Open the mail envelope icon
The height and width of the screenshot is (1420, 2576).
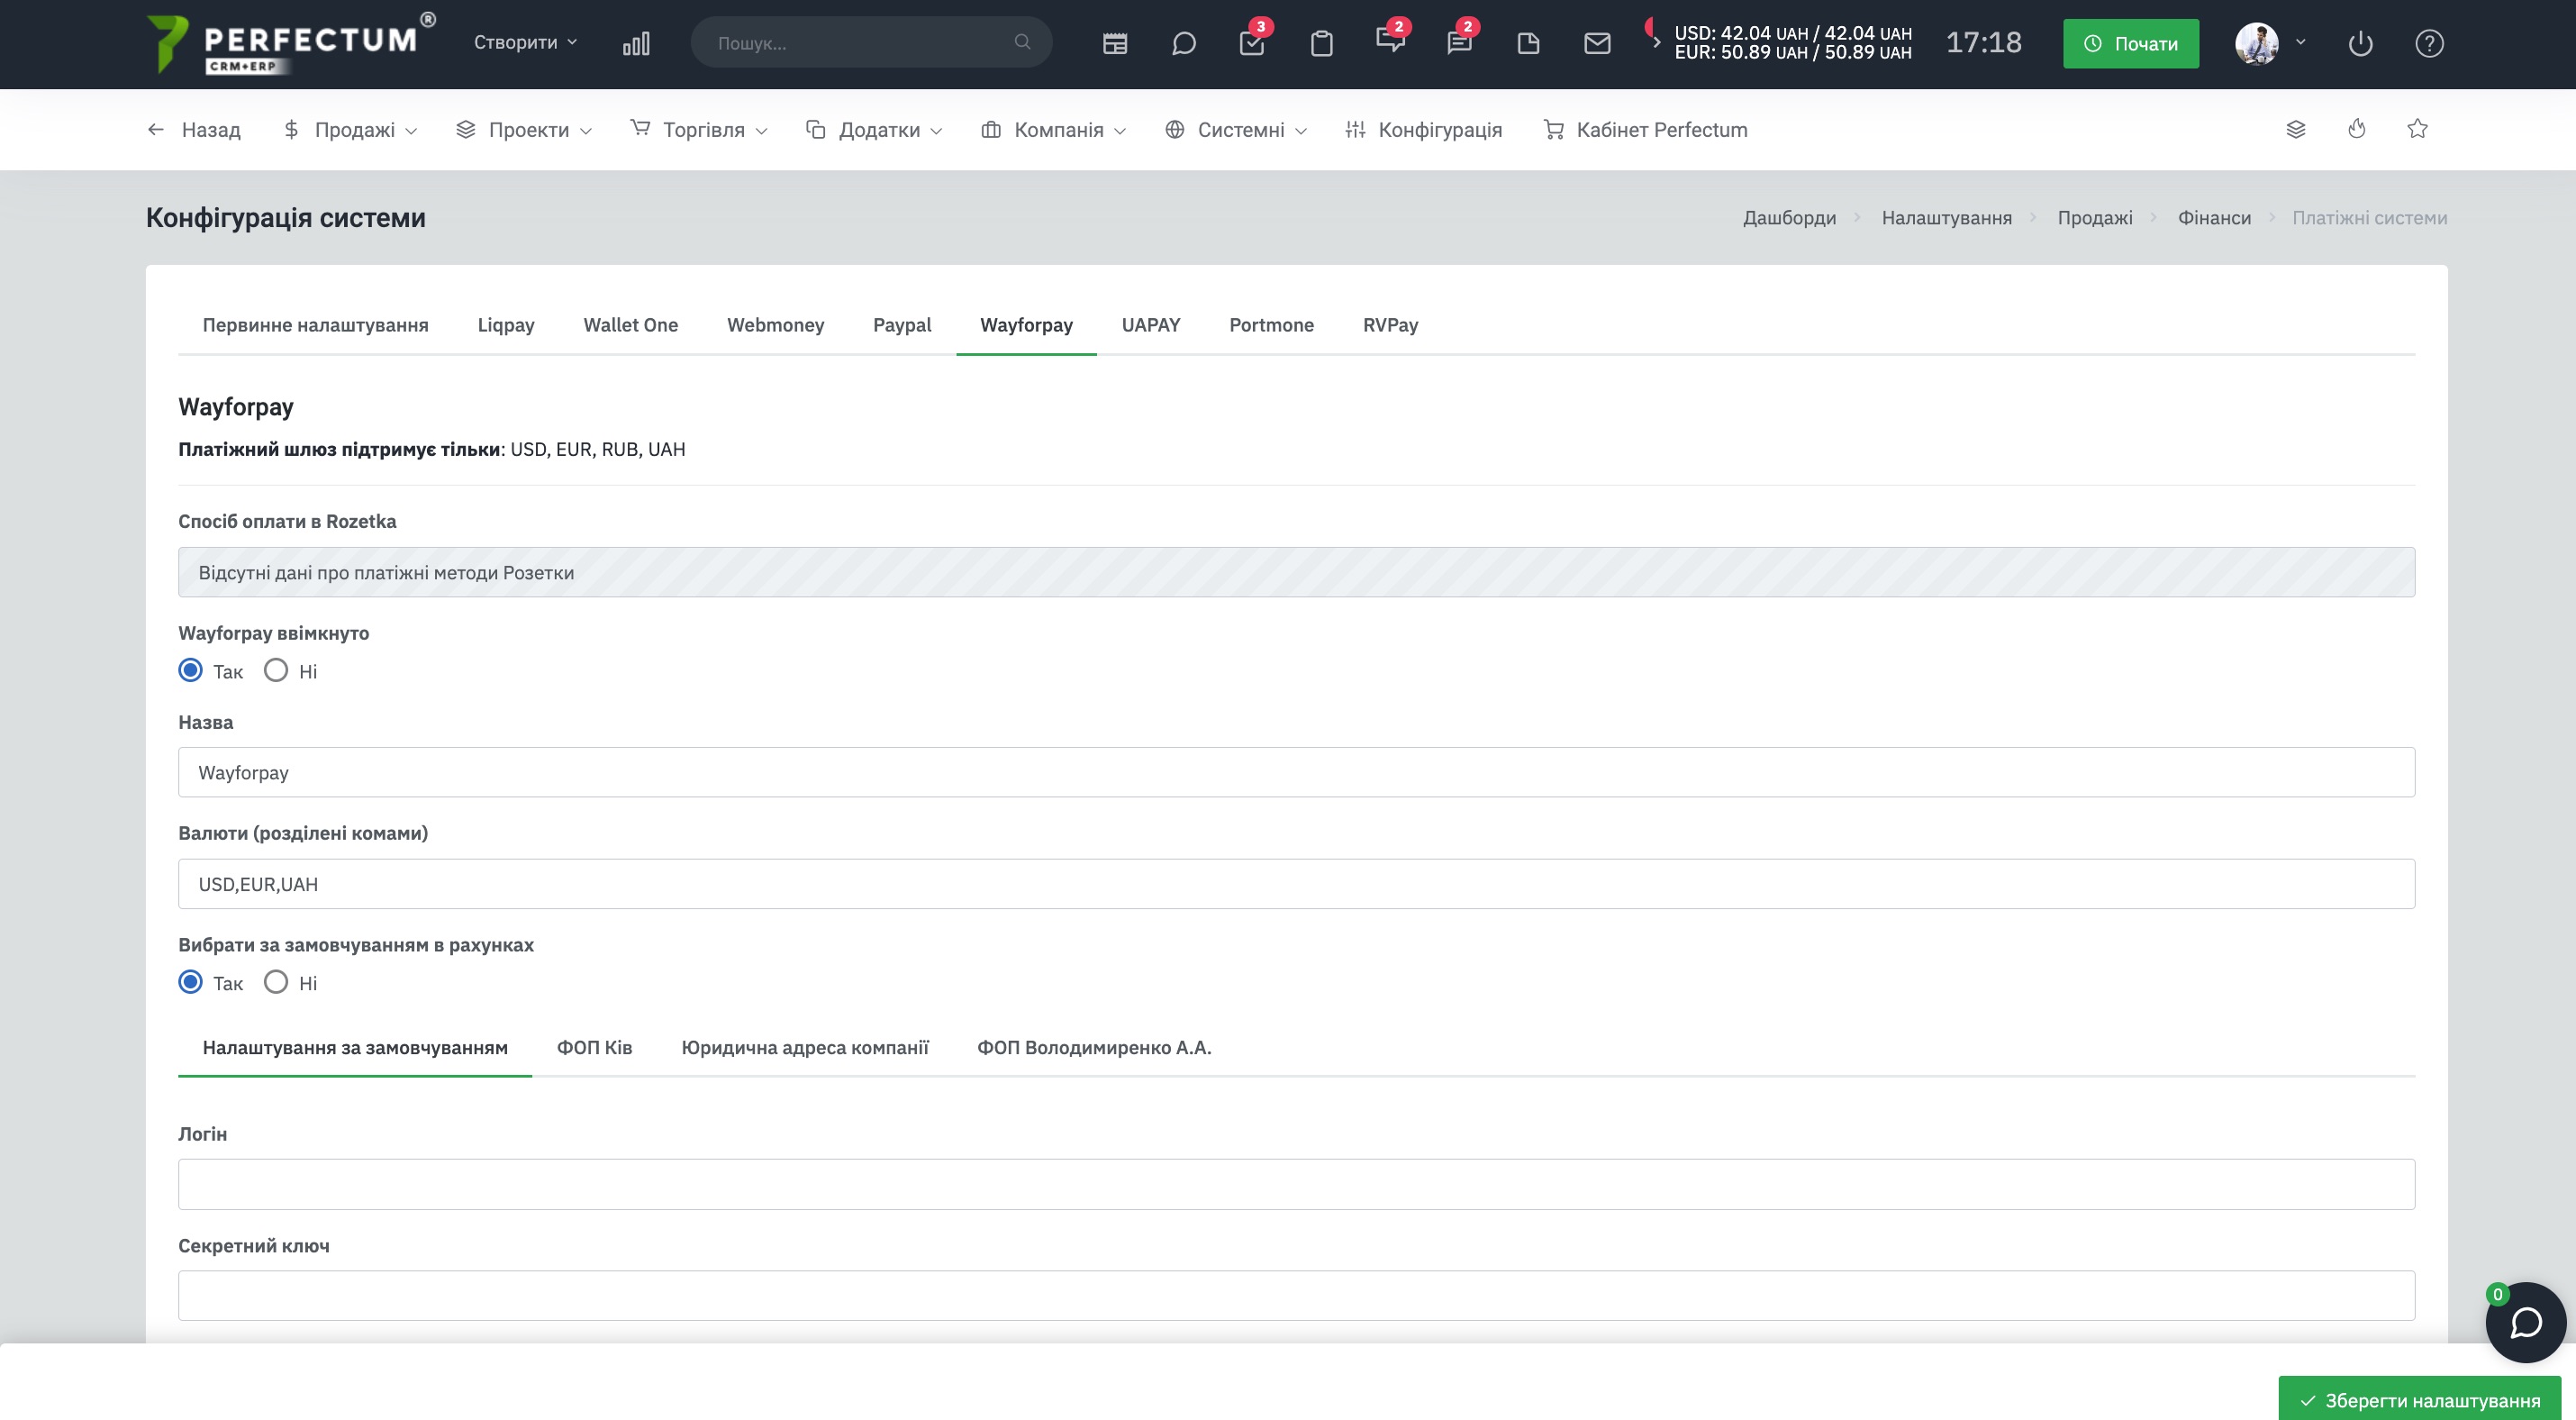tap(1597, 43)
